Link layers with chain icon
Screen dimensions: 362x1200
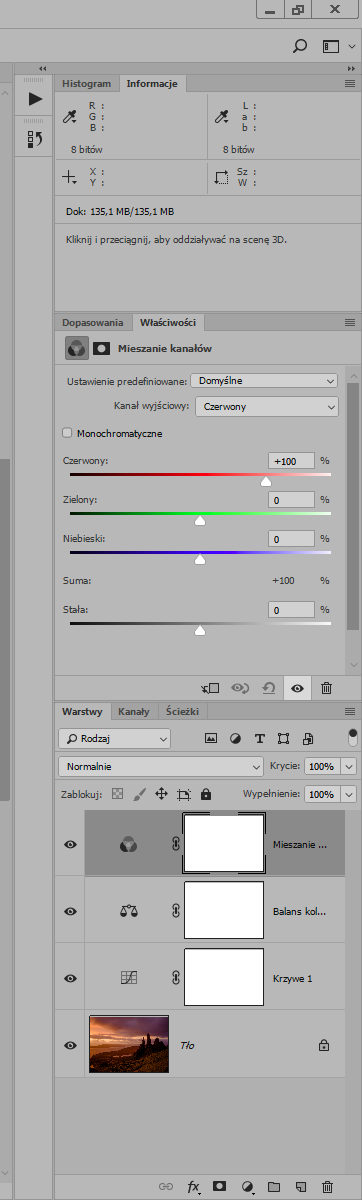(166, 1187)
